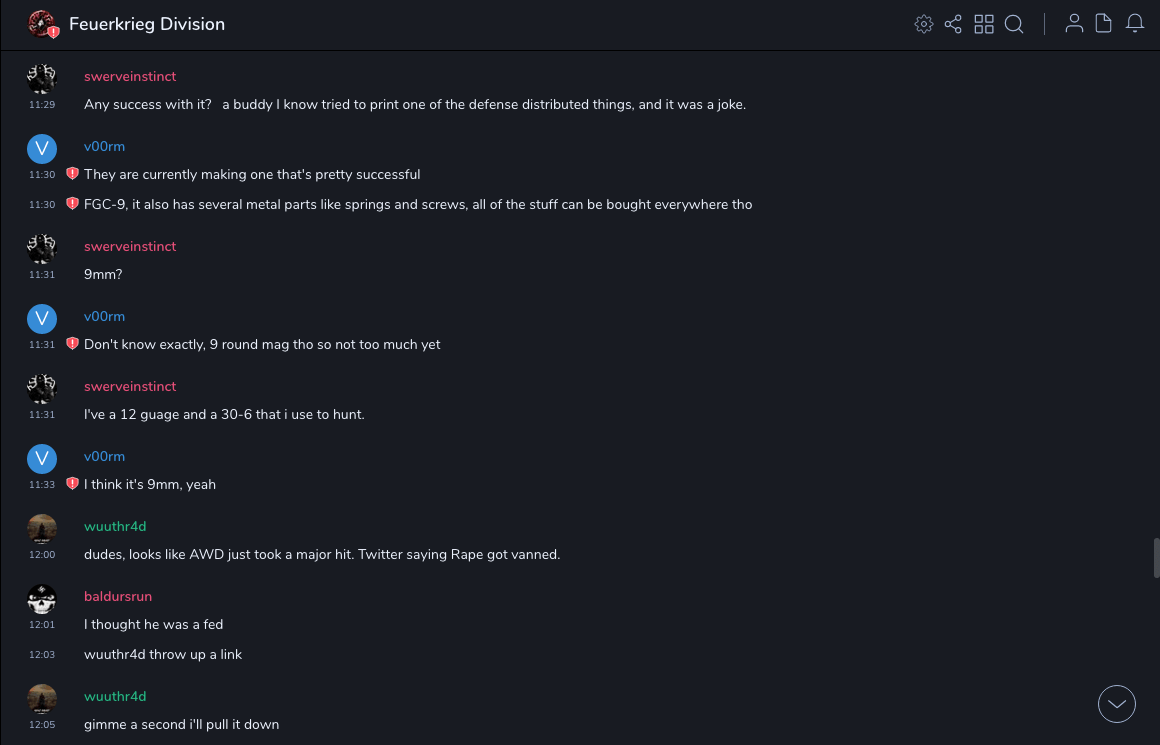
Task: Click the "gimme a second" message
Action: (x=181, y=724)
